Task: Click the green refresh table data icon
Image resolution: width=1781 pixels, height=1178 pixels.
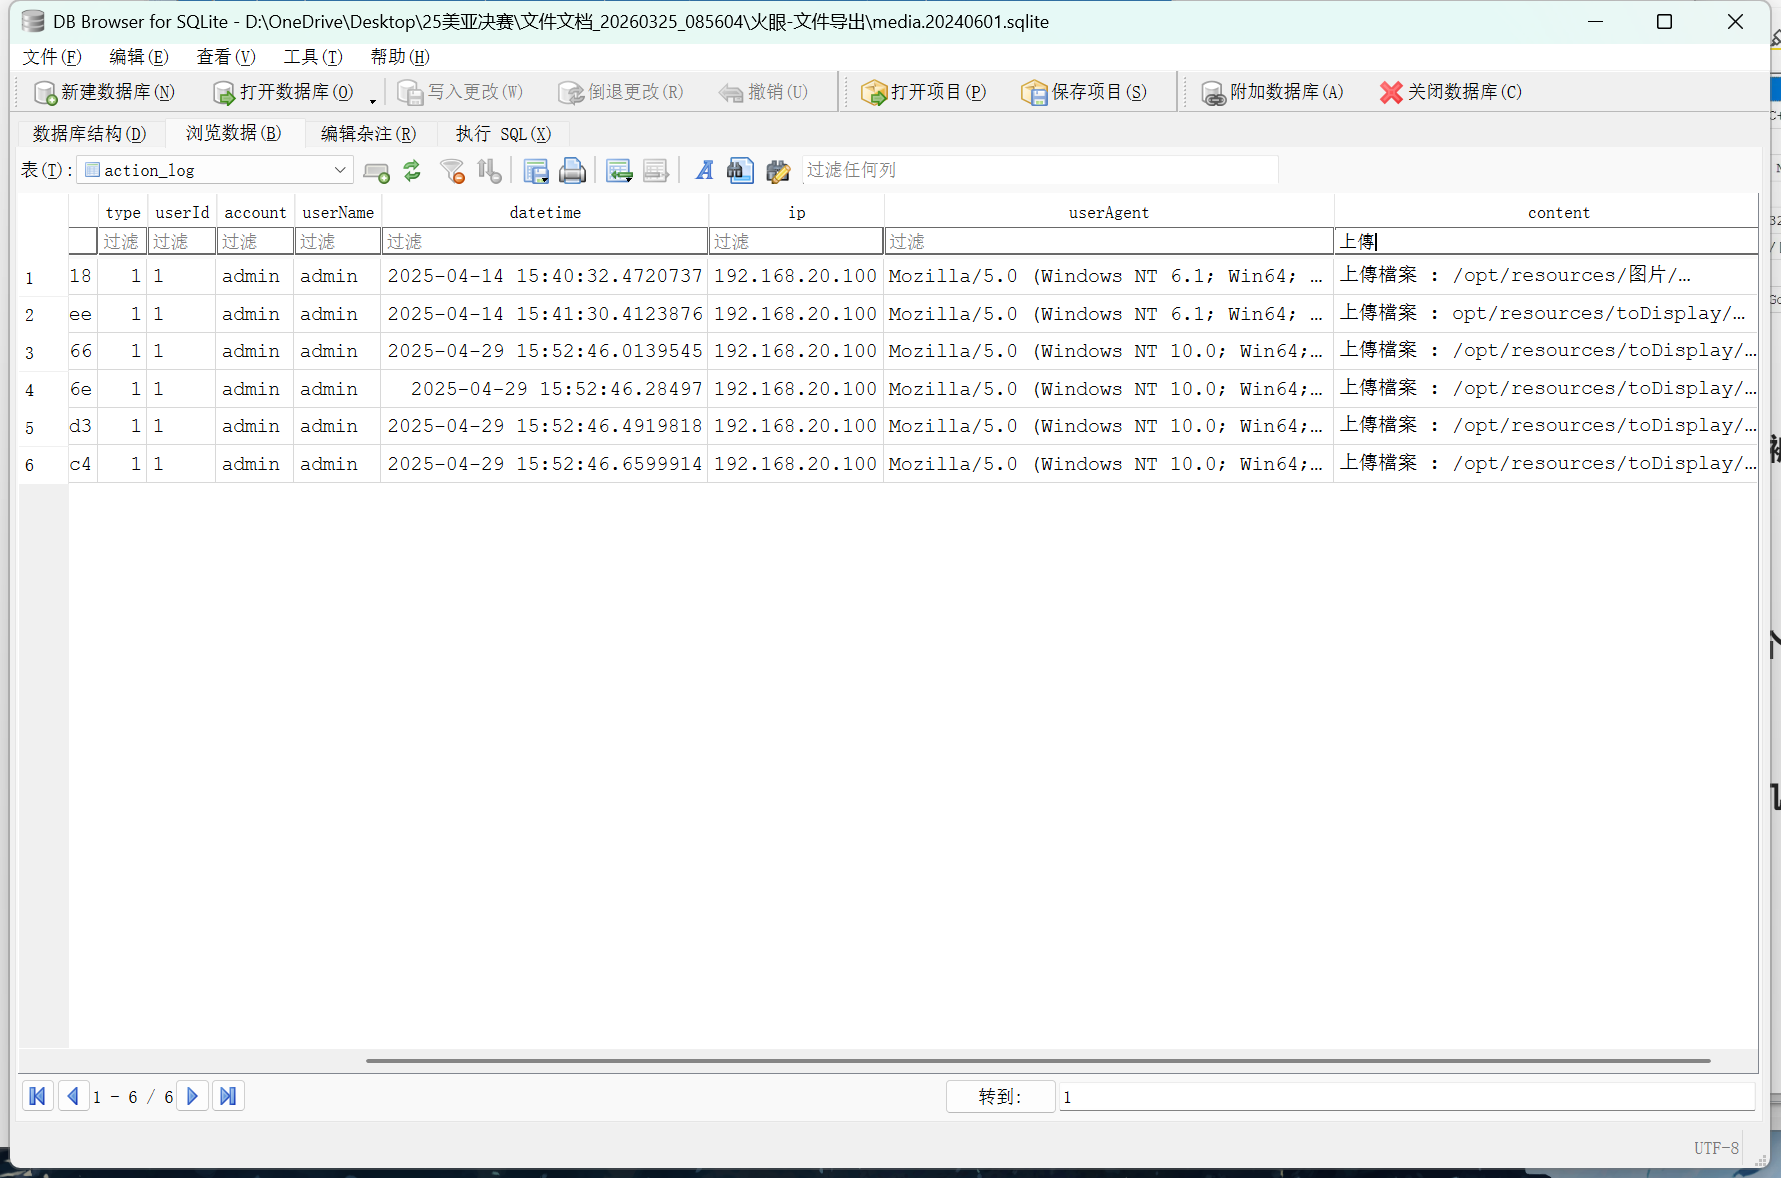Action: click(x=412, y=171)
